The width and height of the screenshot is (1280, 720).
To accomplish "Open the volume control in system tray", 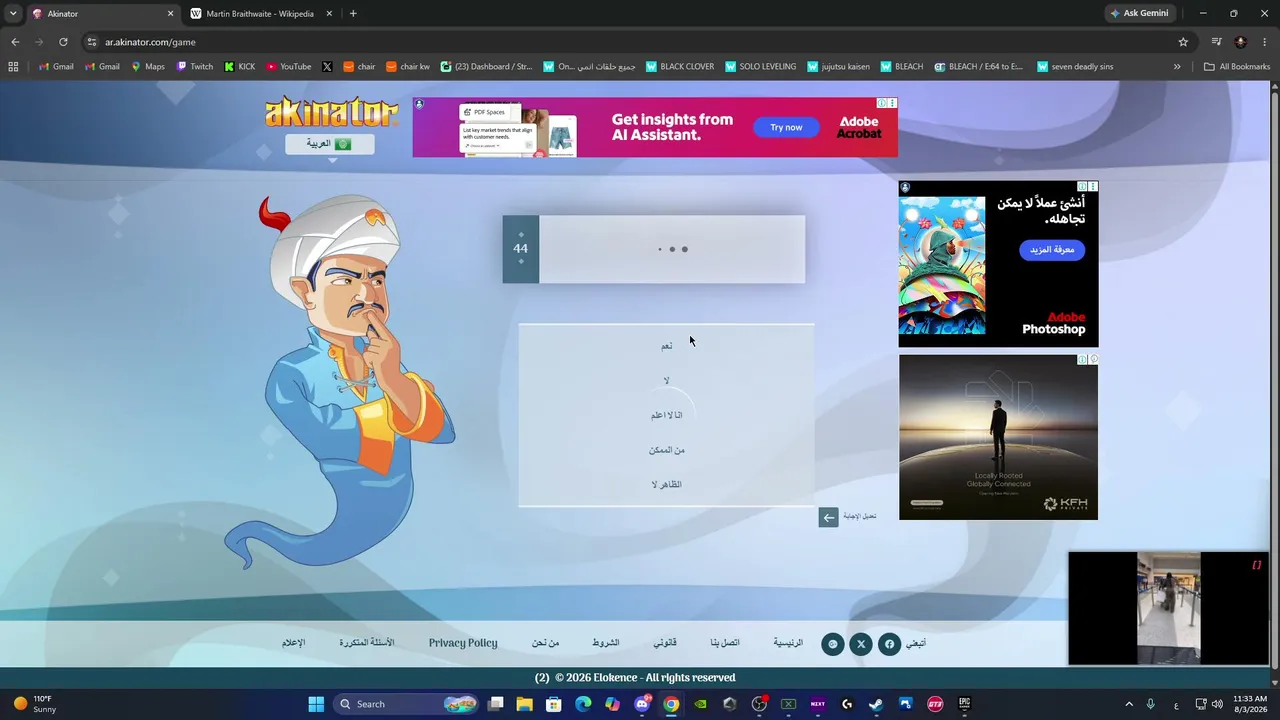I will click(1217, 704).
